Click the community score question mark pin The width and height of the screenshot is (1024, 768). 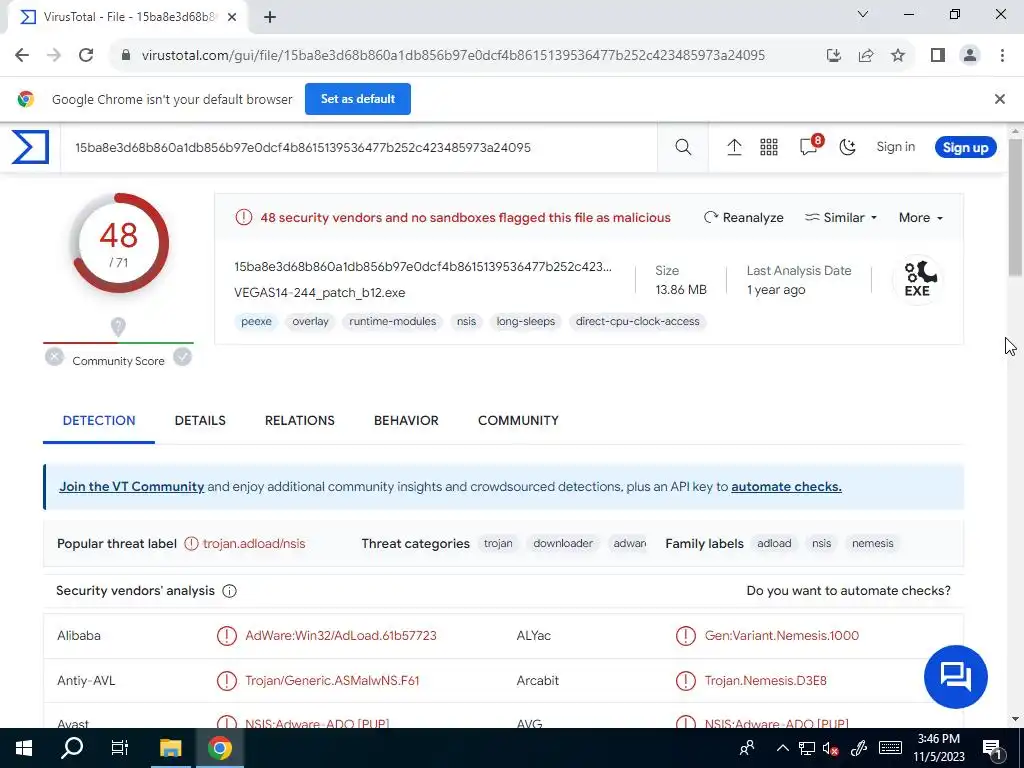coord(118,327)
